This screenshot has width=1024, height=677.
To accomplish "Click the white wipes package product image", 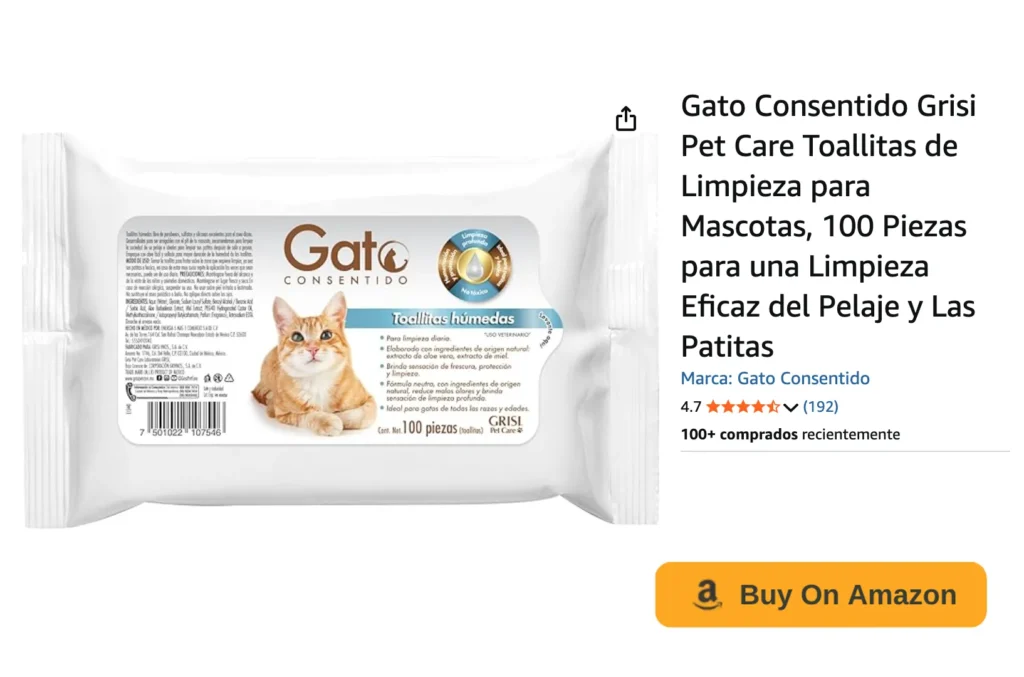I will [340, 330].
